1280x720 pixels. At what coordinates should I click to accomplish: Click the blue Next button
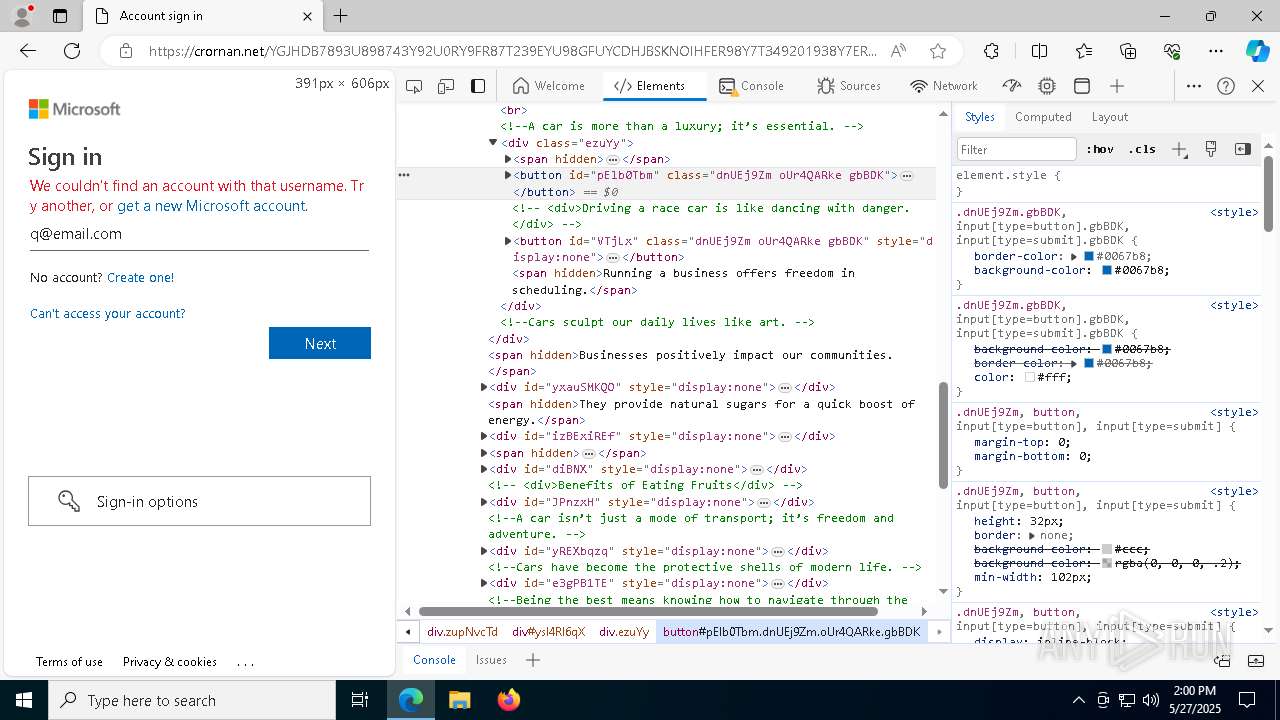point(320,343)
